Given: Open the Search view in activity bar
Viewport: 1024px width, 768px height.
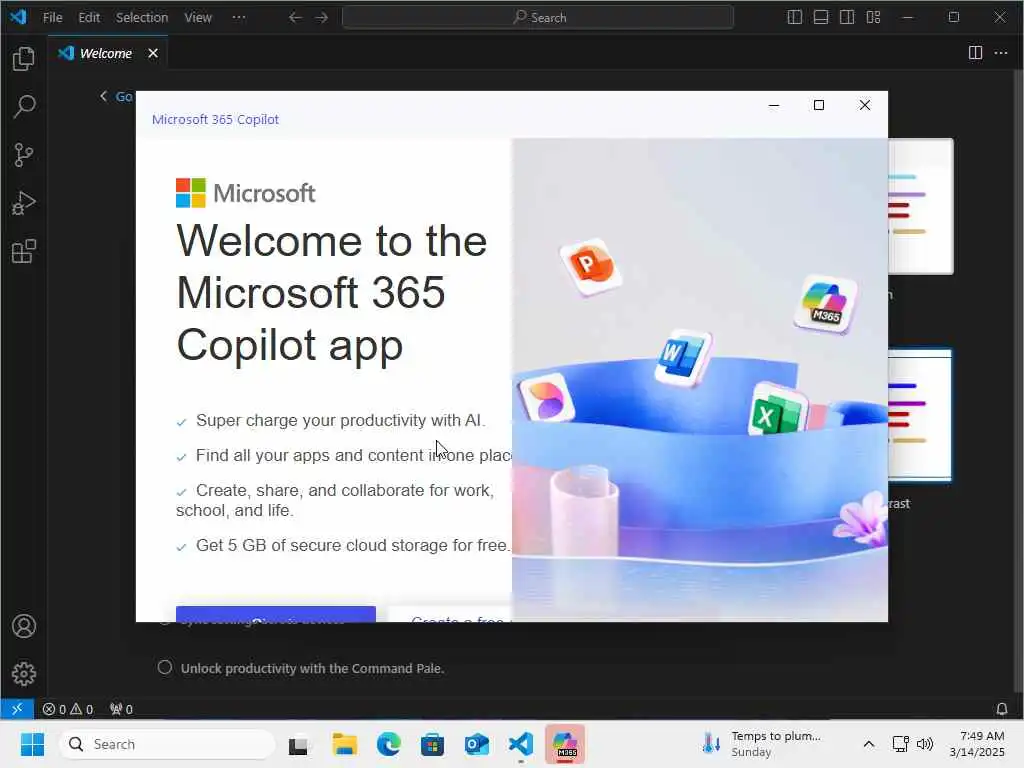Looking at the screenshot, I should click(24, 106).
